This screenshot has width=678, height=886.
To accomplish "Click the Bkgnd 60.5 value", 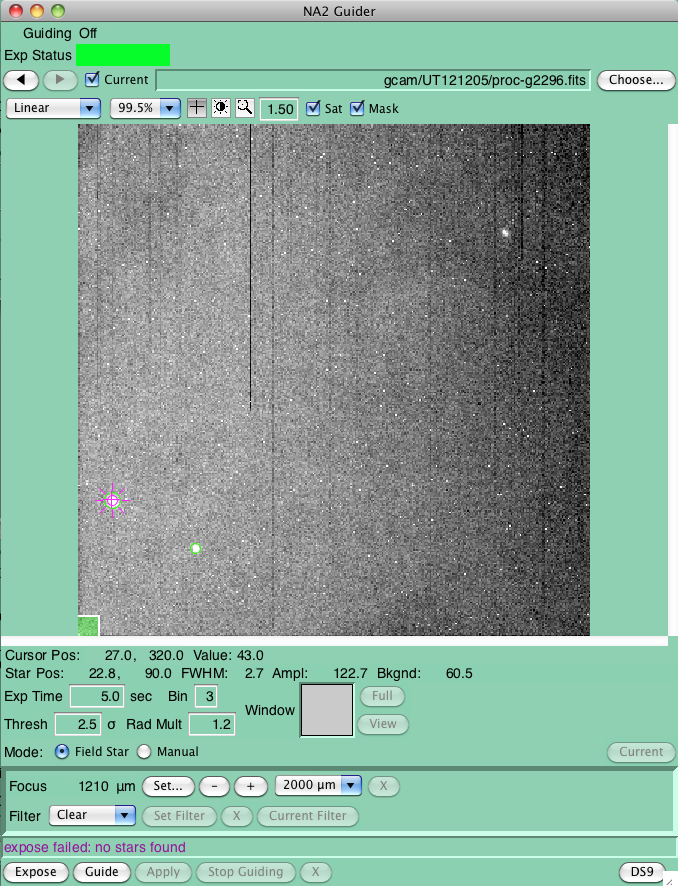I will click(459, 674).
